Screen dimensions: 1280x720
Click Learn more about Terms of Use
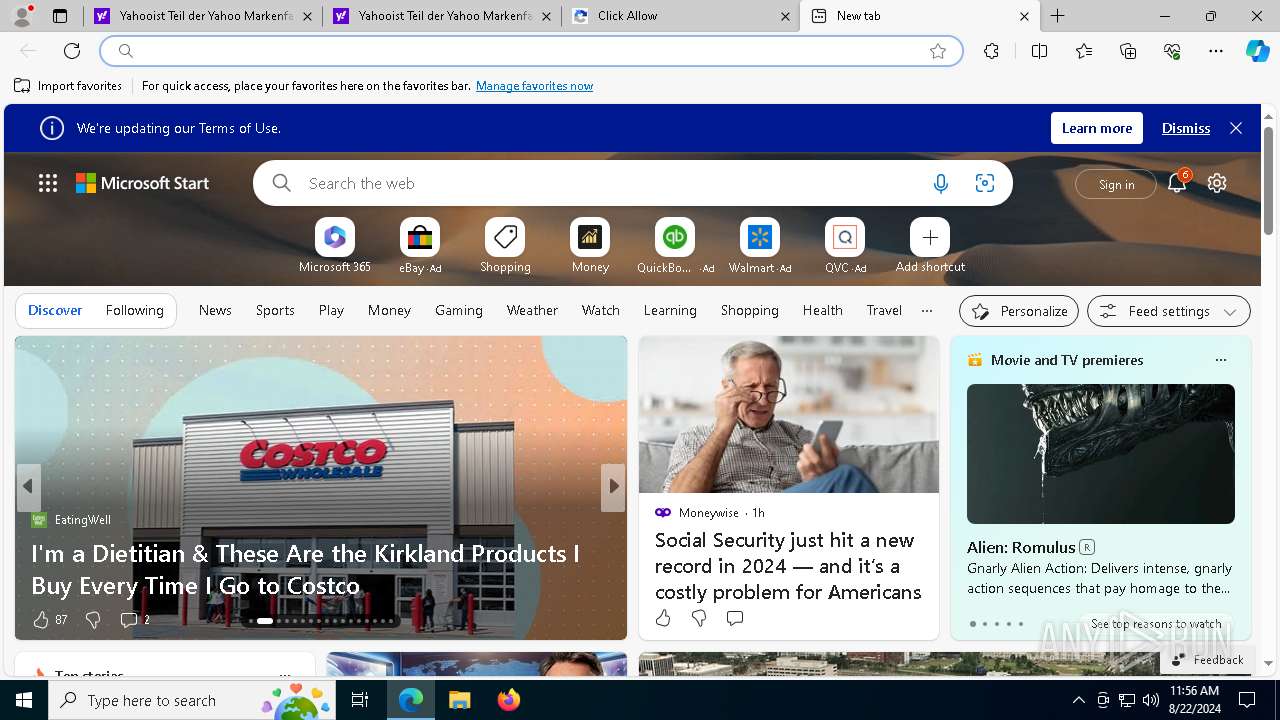[x=1096, y=128]
